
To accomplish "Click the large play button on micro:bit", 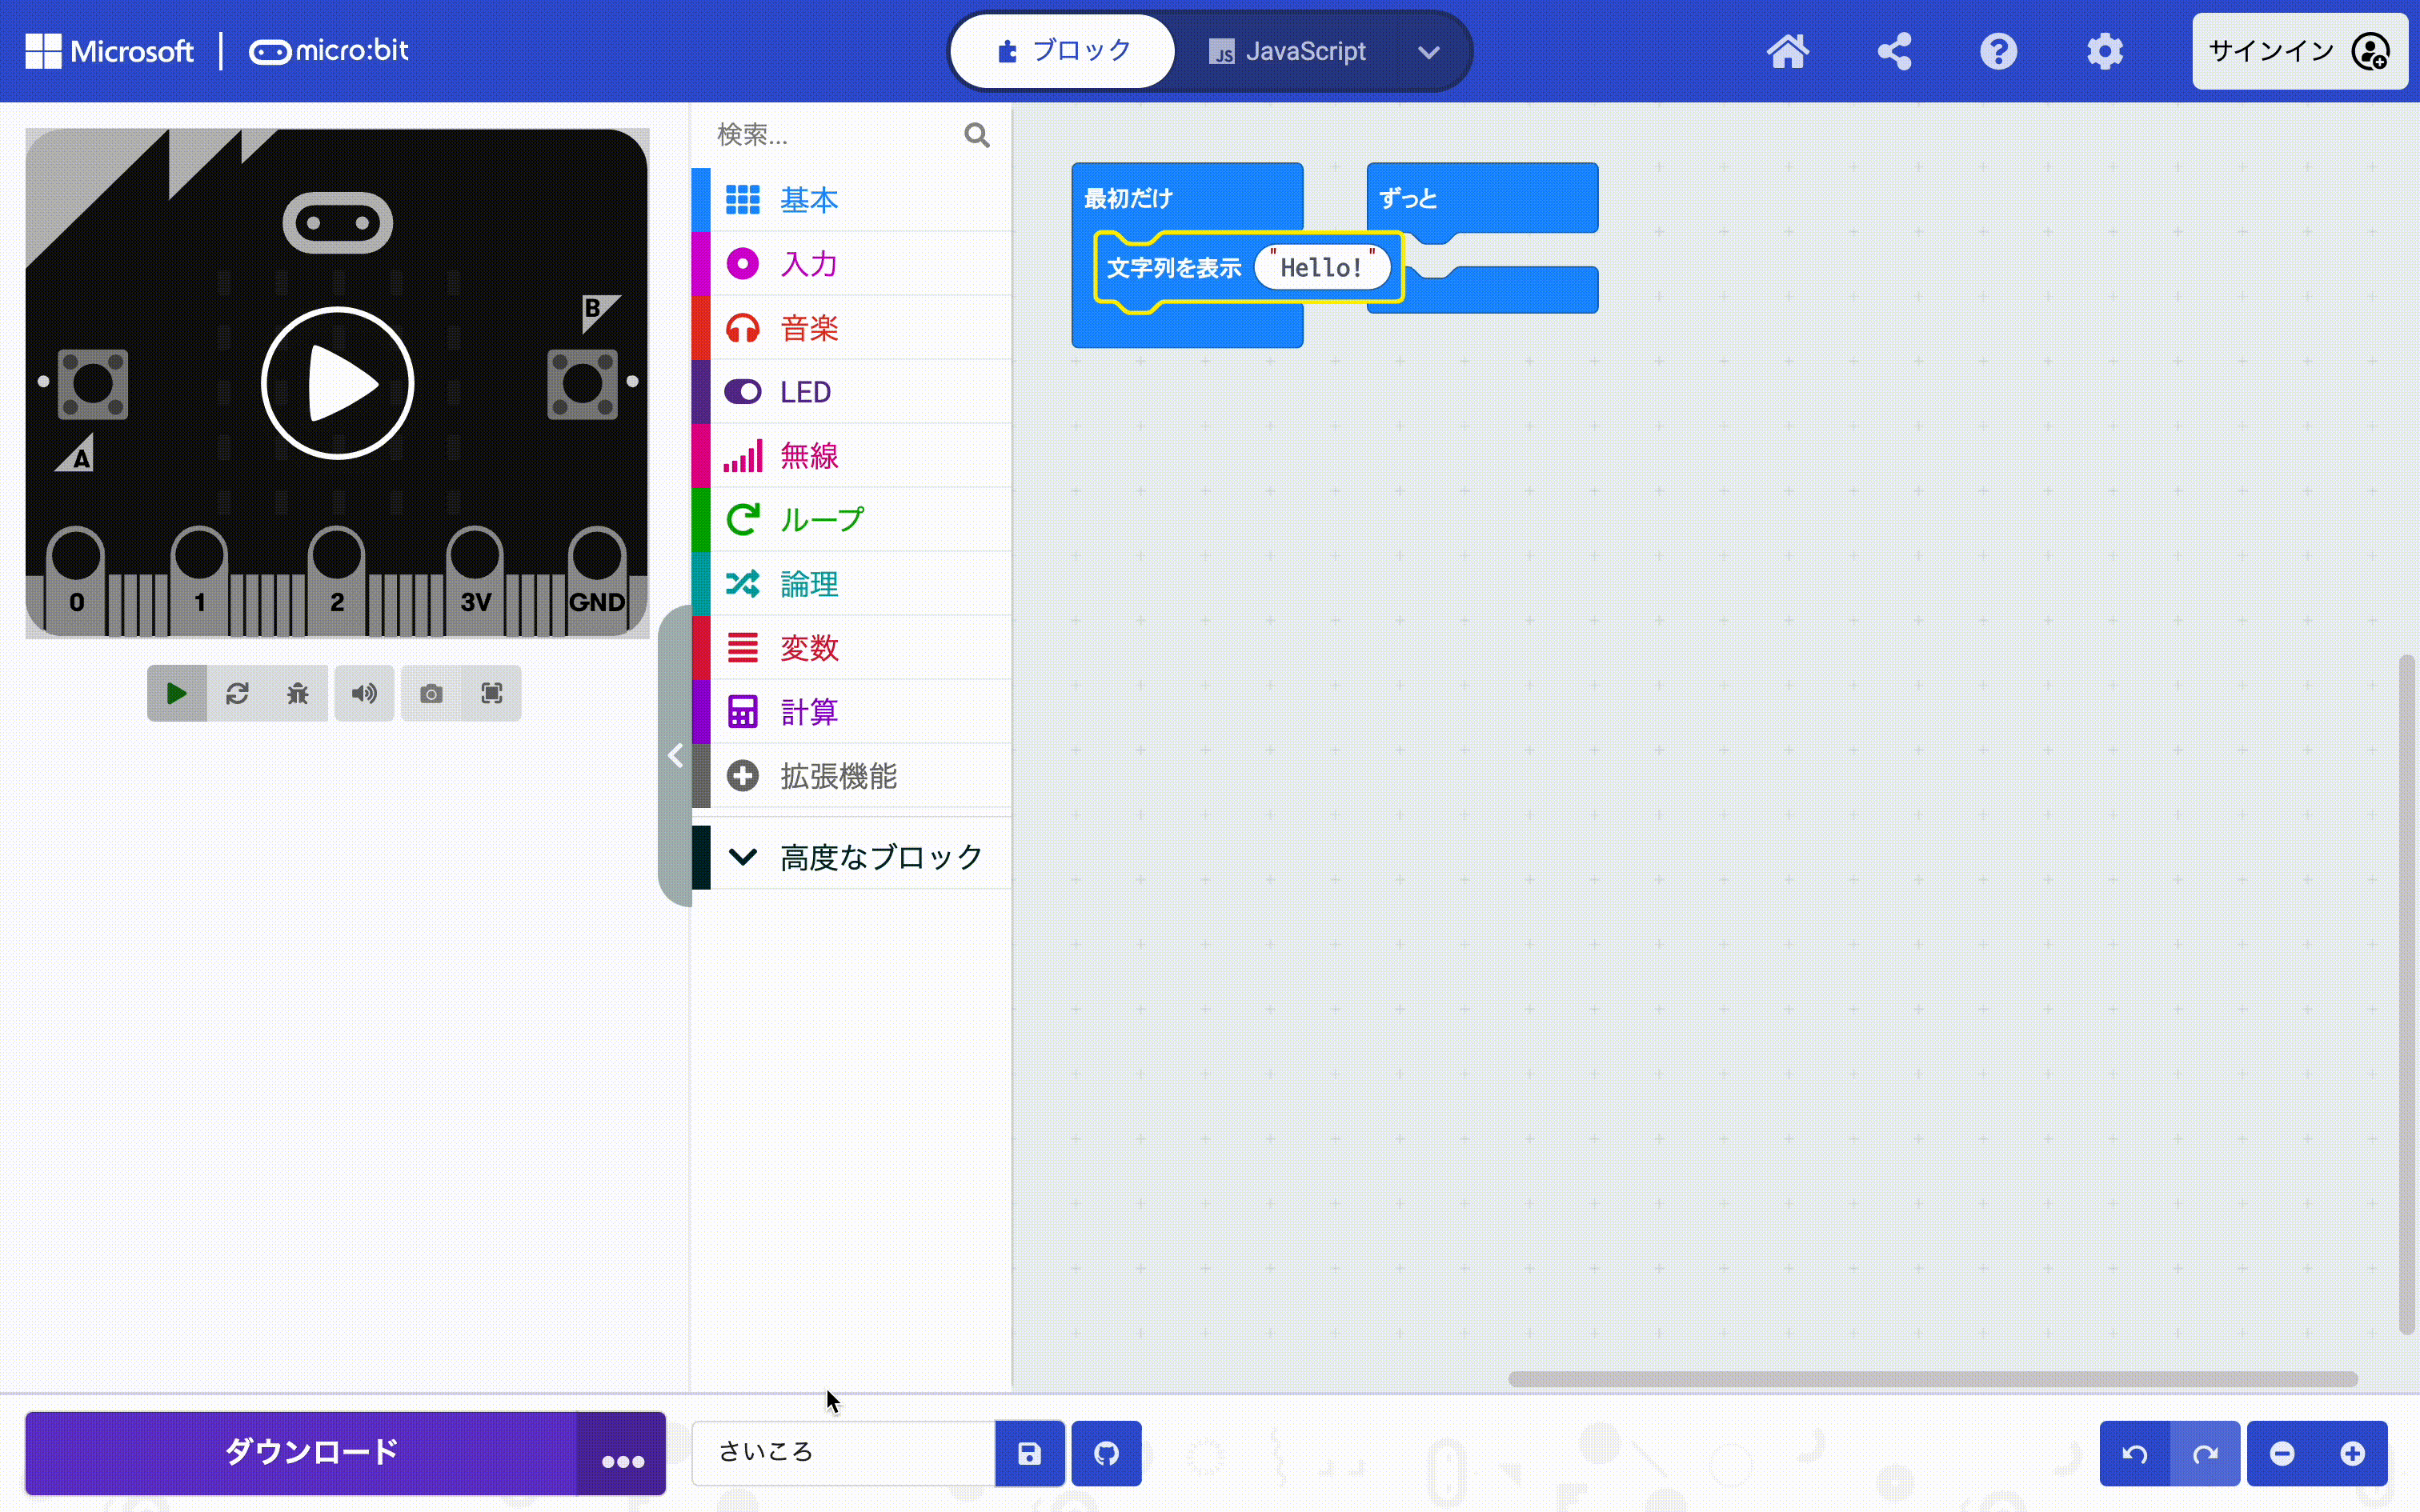I will coord(337,383).
